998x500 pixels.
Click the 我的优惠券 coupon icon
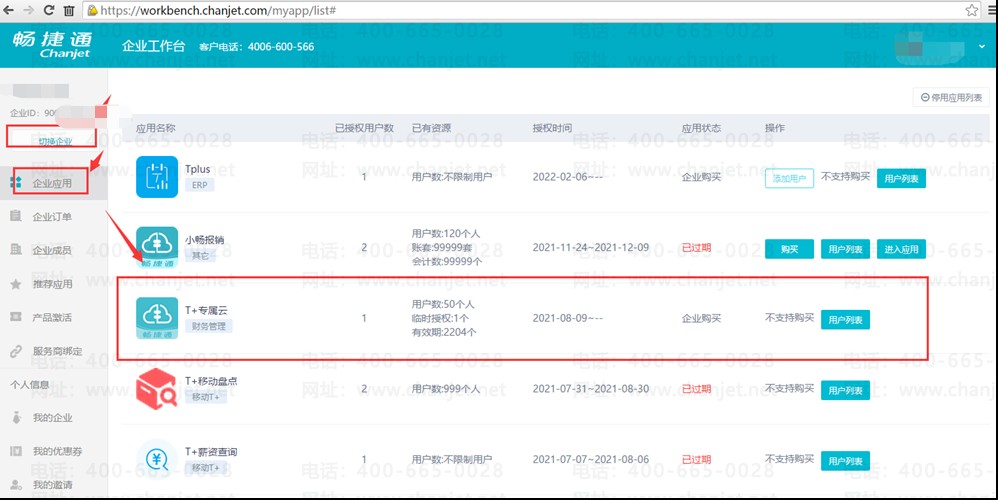tap(16, 451)
